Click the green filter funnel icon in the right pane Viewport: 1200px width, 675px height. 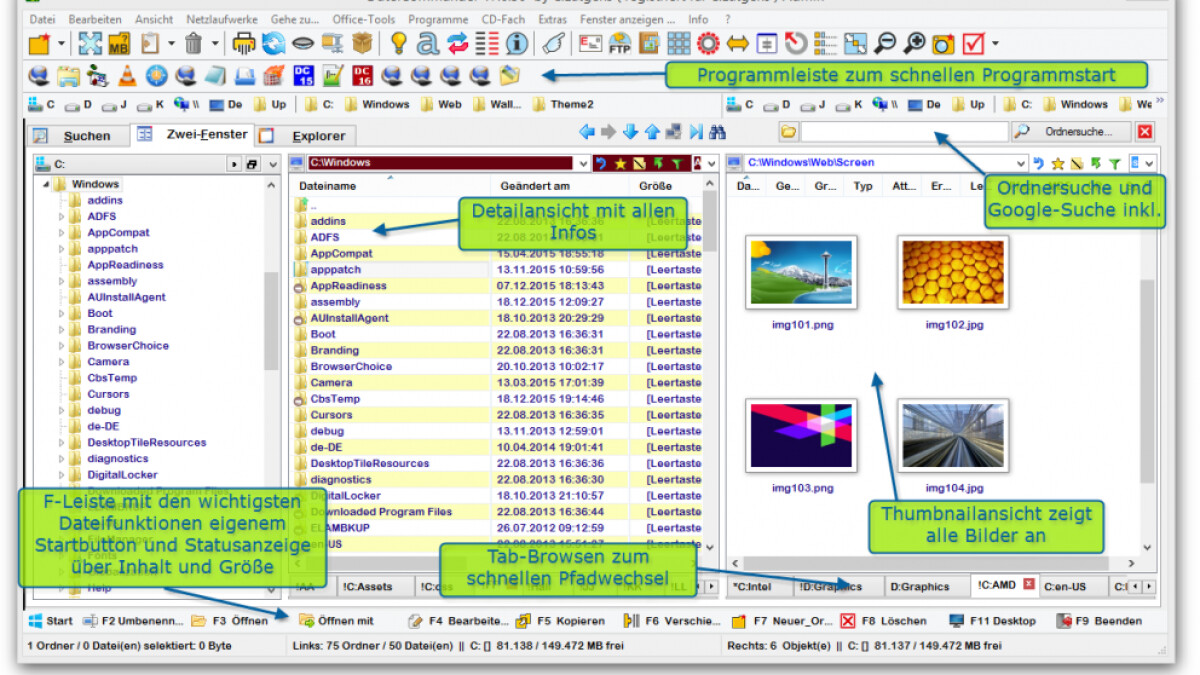click(x=1113, y=163)
